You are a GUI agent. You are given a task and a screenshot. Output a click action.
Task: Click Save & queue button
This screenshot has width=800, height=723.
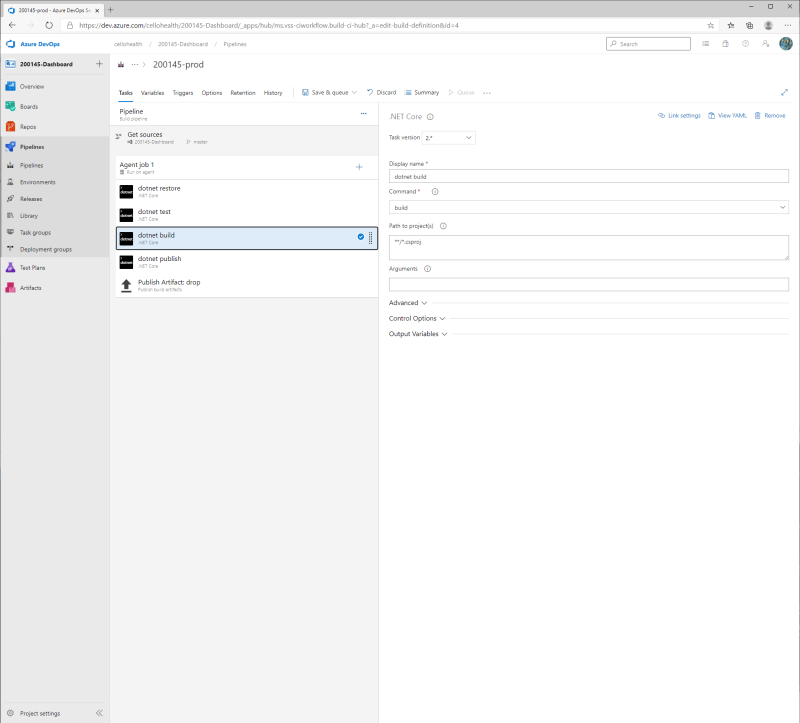point(325,92)
